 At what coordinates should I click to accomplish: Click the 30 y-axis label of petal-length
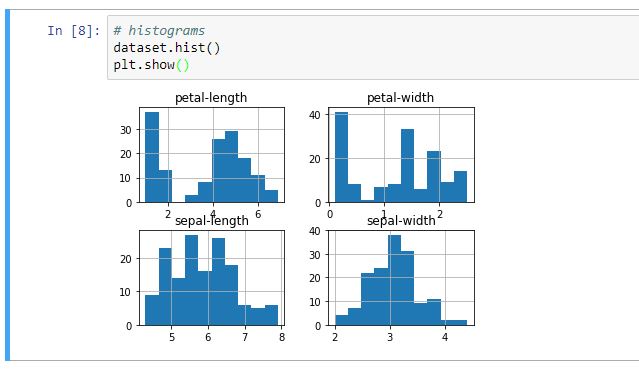pyautogui.click(x=126, y=130)
